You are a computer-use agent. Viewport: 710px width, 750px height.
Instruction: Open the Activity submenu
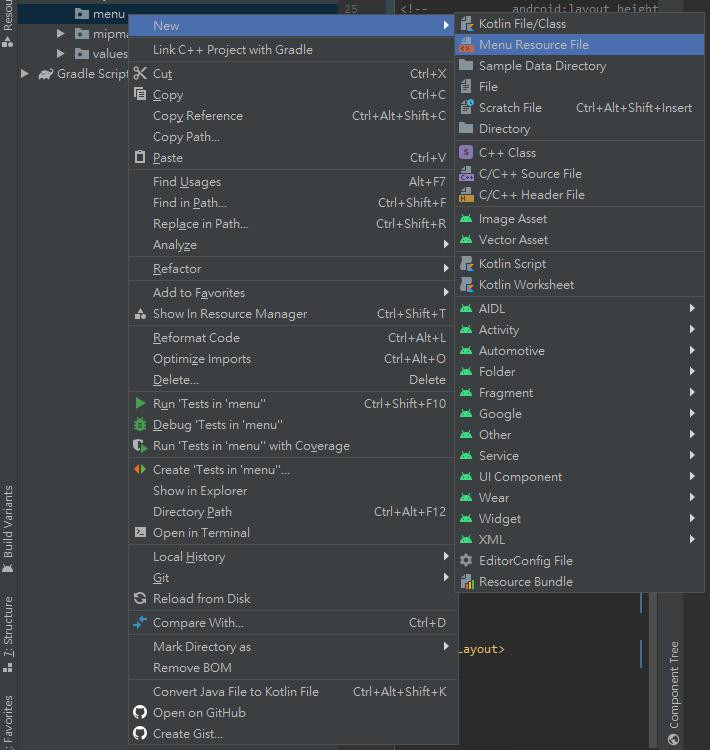click(x=579, y=330)
